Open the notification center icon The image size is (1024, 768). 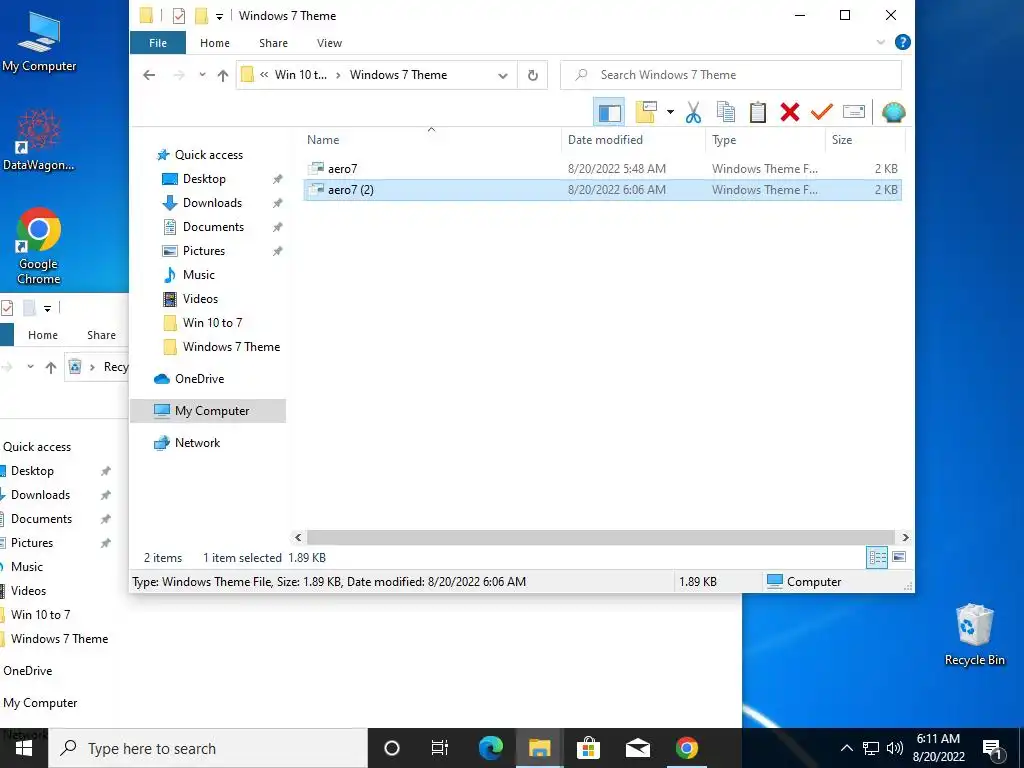(992, 749)
